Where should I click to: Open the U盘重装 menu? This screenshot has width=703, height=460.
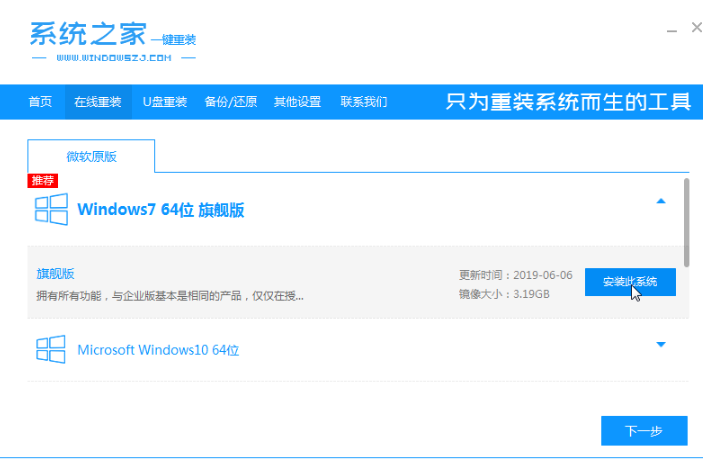[163, 102]
